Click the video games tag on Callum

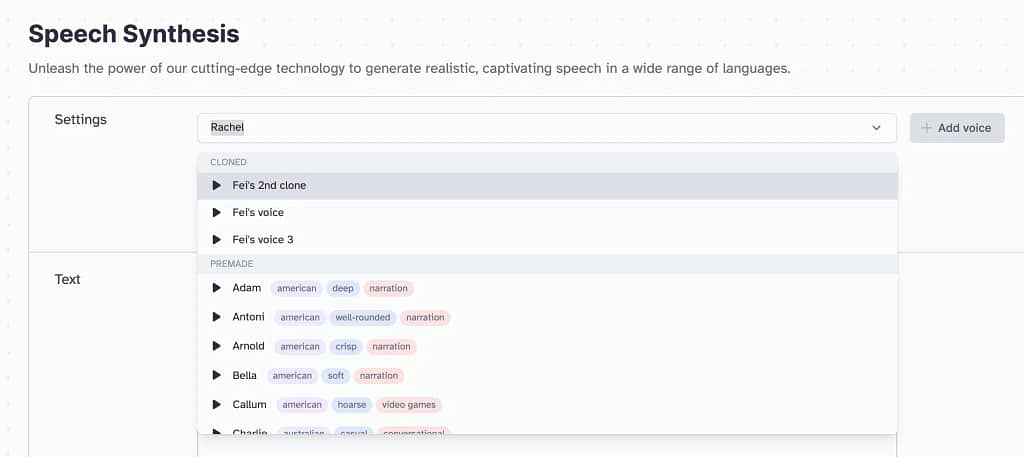coord(411,404)
